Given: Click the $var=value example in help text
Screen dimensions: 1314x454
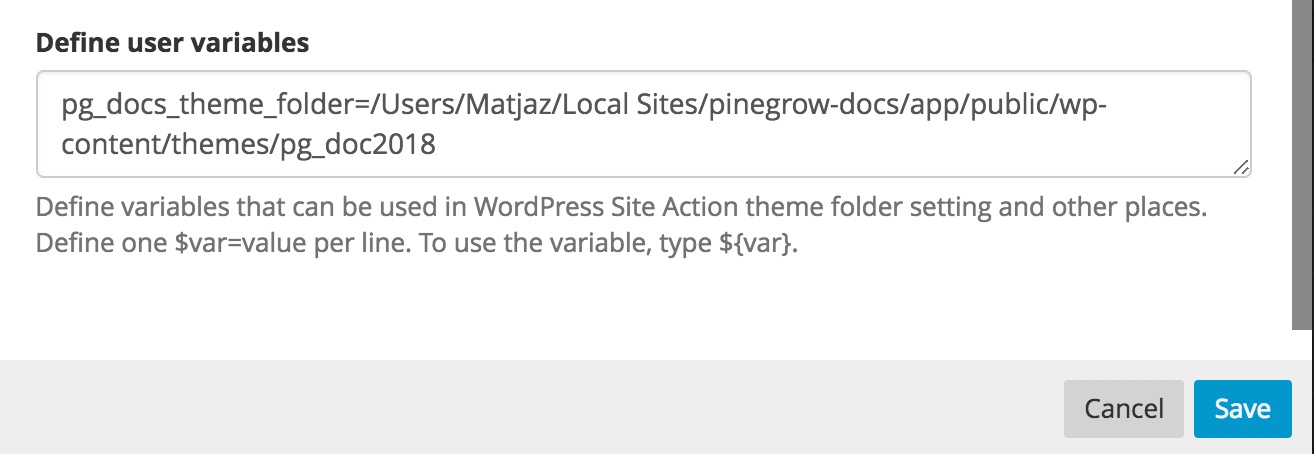Looking at the screenshot, I should pyautogui.click(x=236, y=245).
